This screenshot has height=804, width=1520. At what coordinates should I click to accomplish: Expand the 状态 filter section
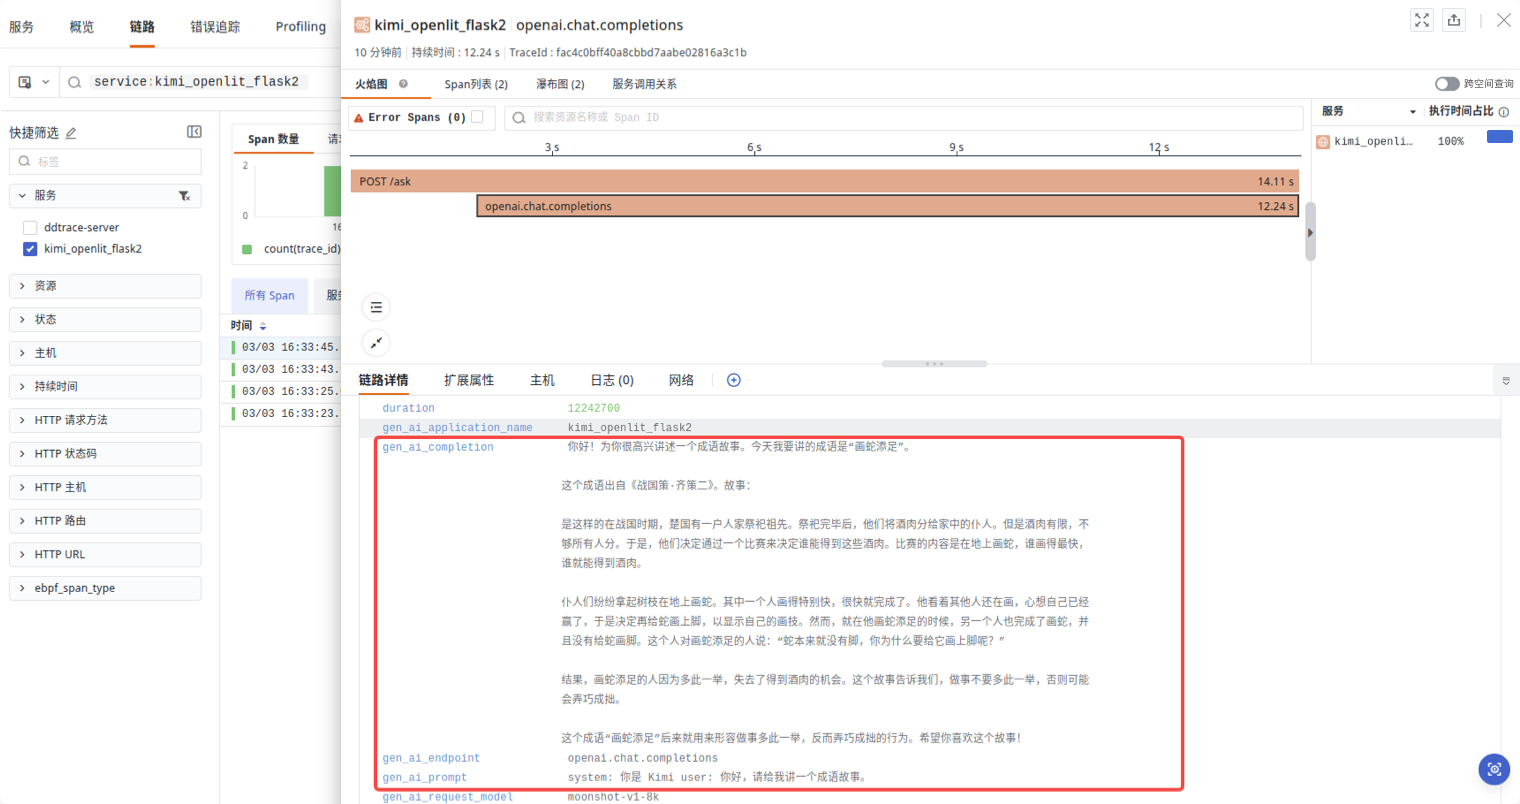click(106, 319)
